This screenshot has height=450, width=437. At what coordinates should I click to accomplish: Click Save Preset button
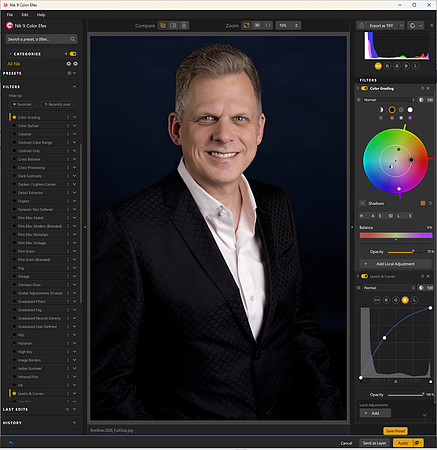click(395, 431)
